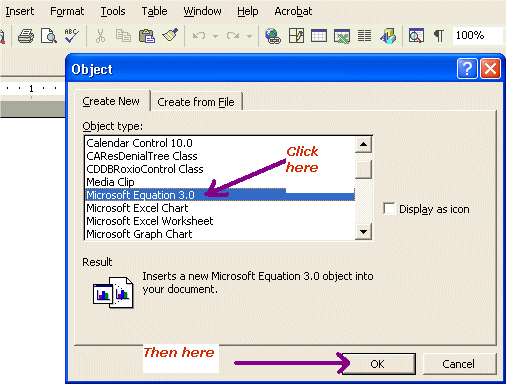Click the object list scroll up arrow
The height and width of the screenshot is (386, 506).
click(363, 145)
